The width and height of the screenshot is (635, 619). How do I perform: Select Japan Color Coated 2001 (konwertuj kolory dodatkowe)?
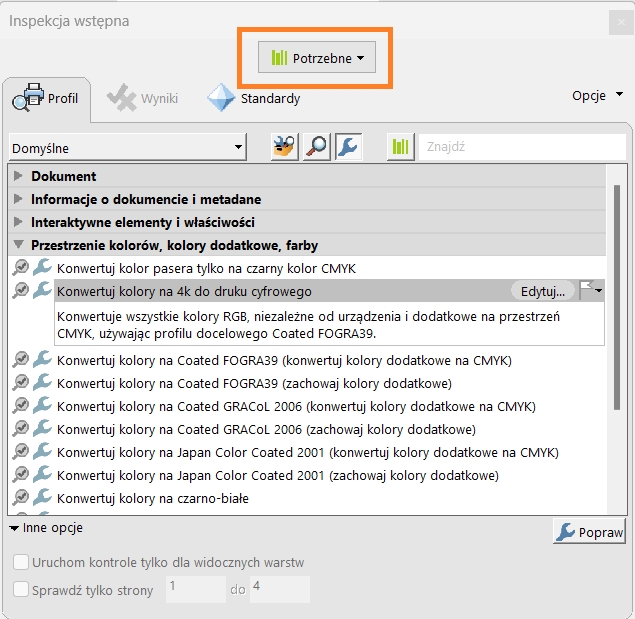[308, 453]
